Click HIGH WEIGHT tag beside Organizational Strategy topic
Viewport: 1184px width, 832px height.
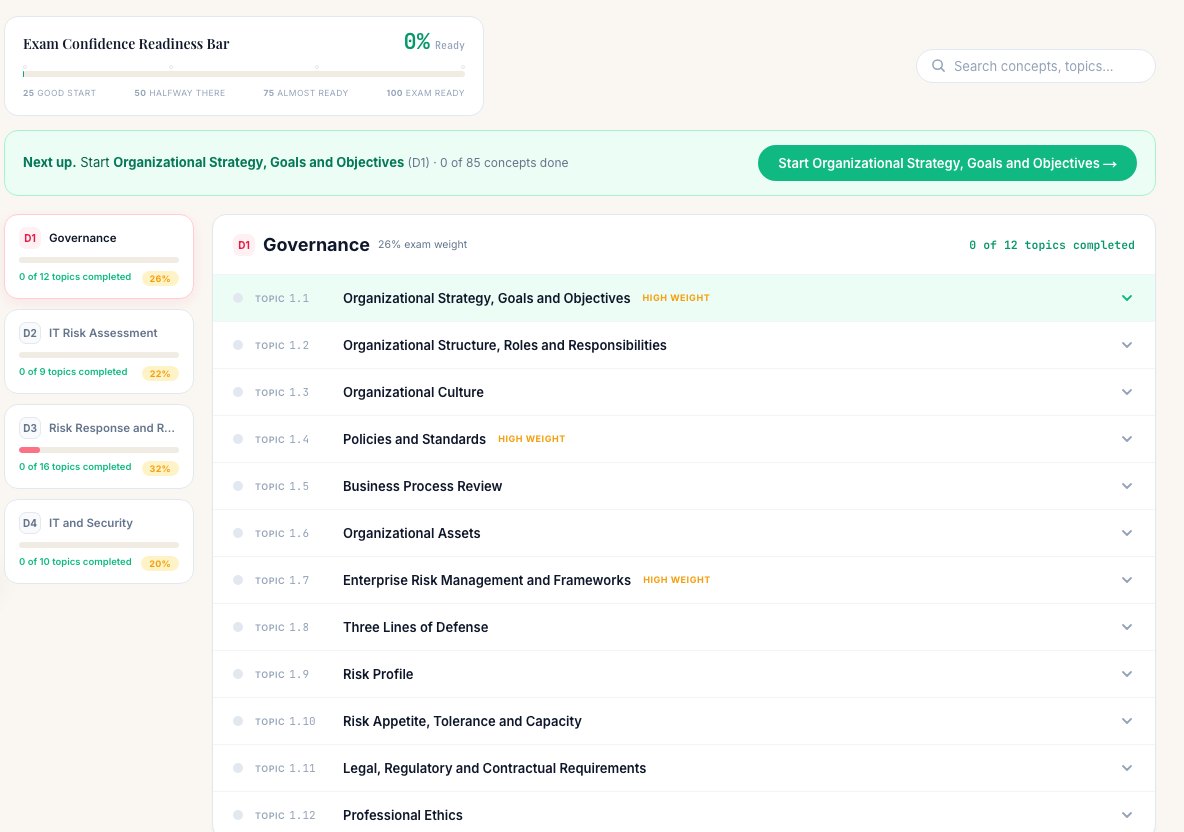[x=676, y=297]
